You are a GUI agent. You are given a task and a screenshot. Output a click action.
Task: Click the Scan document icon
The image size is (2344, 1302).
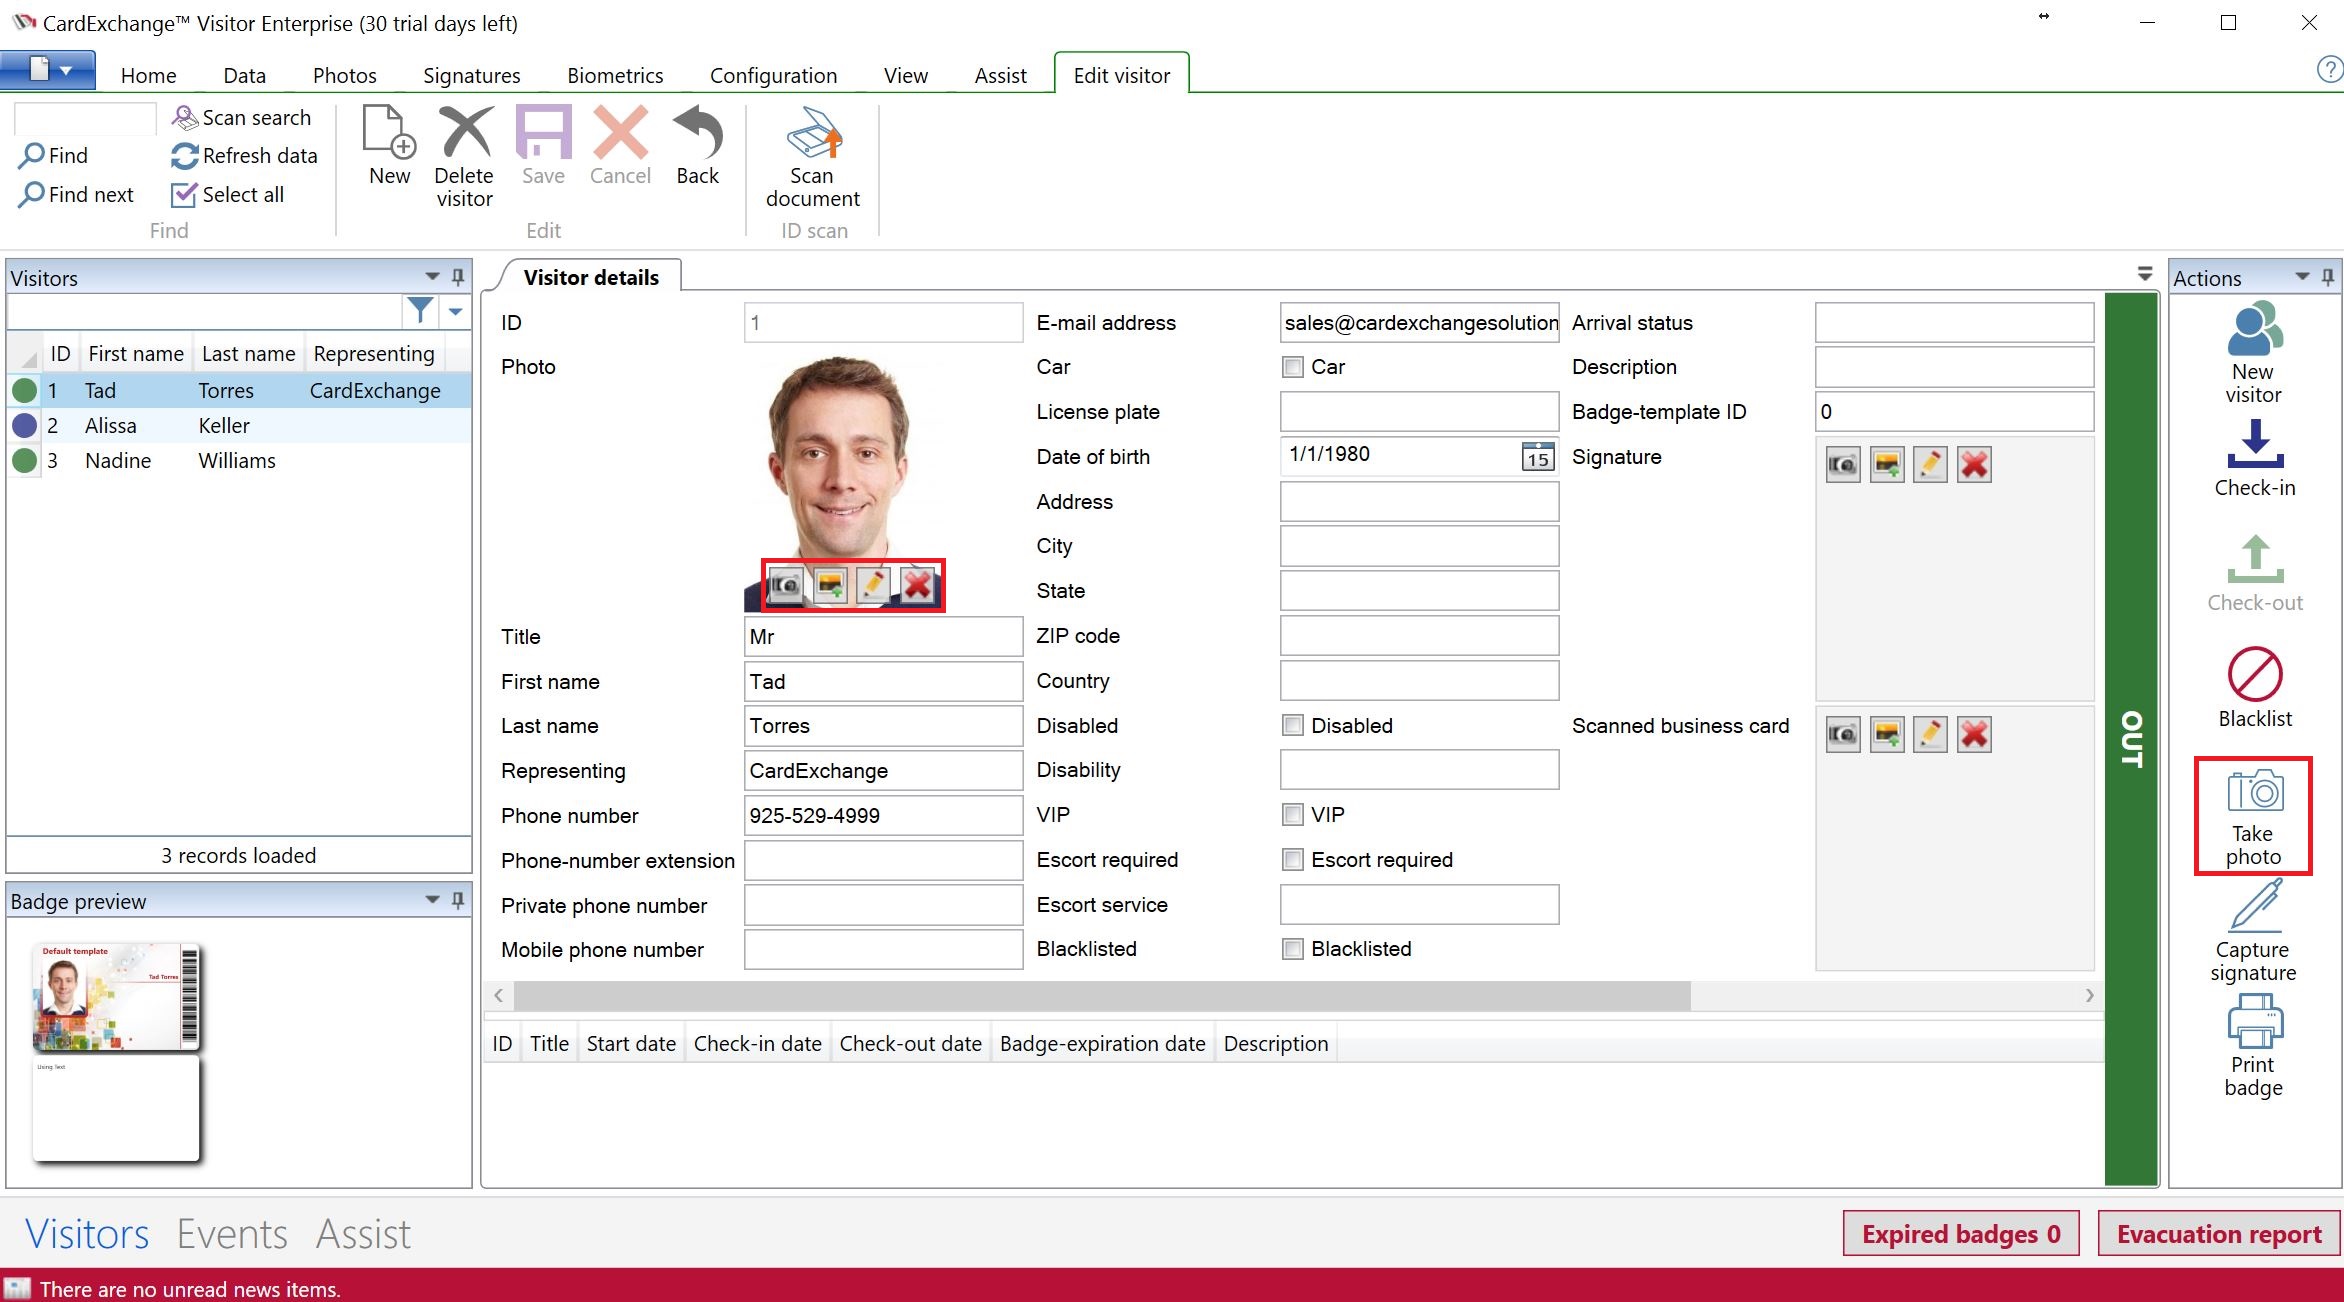coord(813,133)
